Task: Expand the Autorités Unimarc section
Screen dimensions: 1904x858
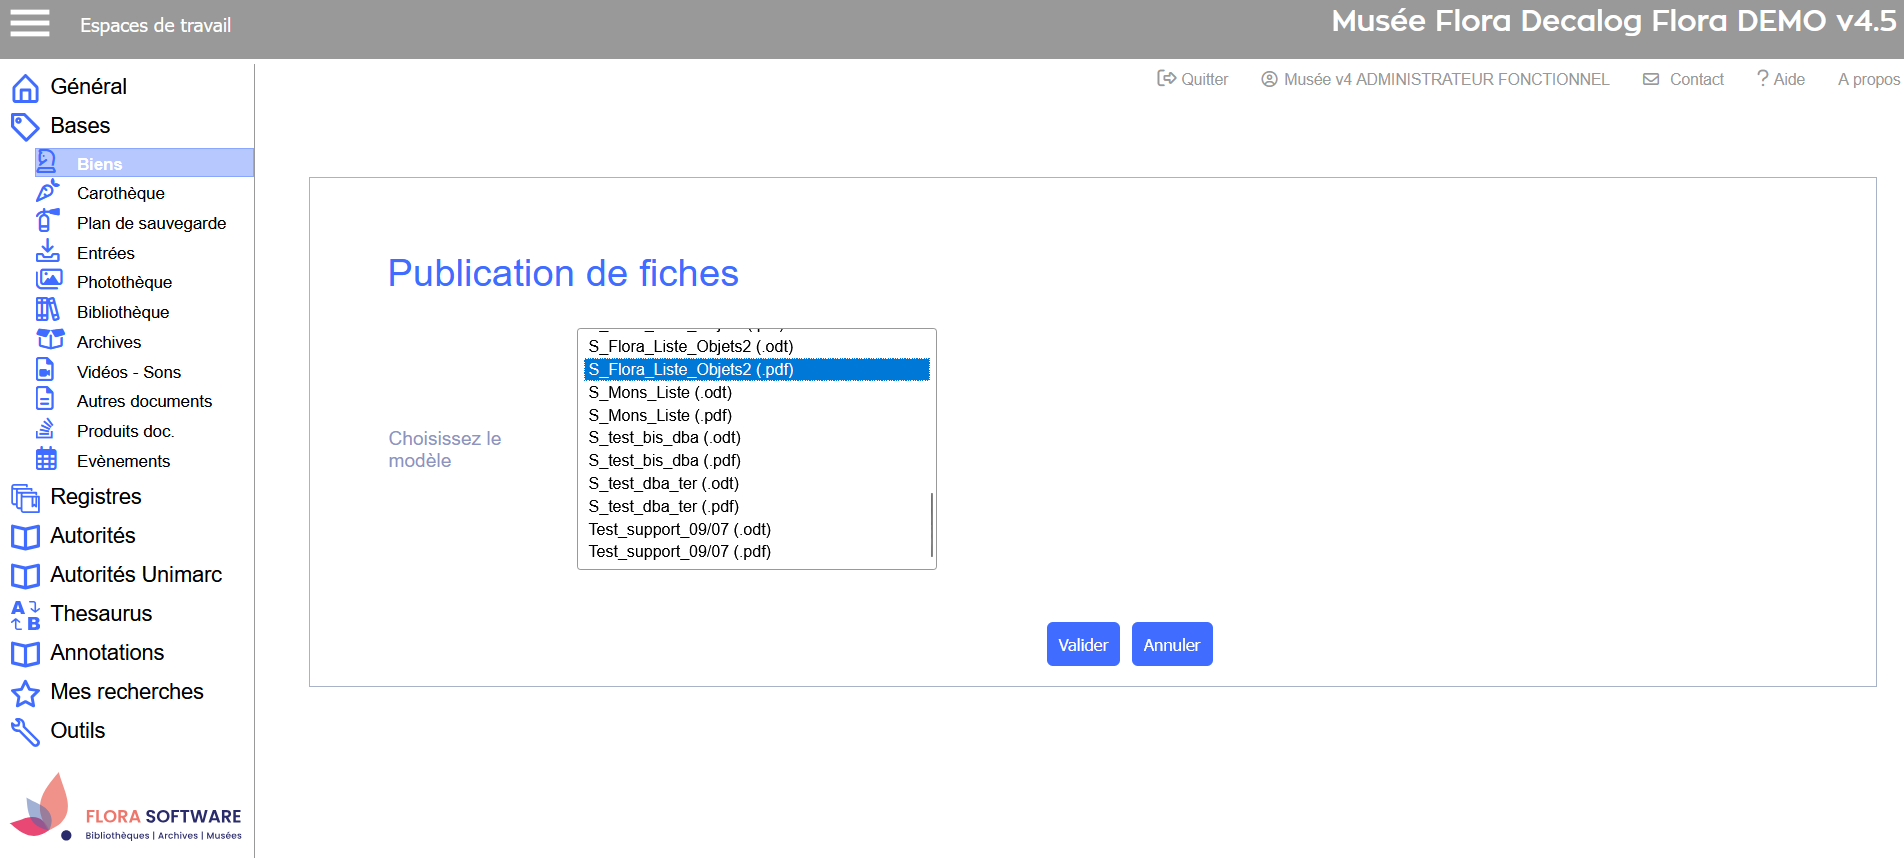Action: (x=136, y=575)
